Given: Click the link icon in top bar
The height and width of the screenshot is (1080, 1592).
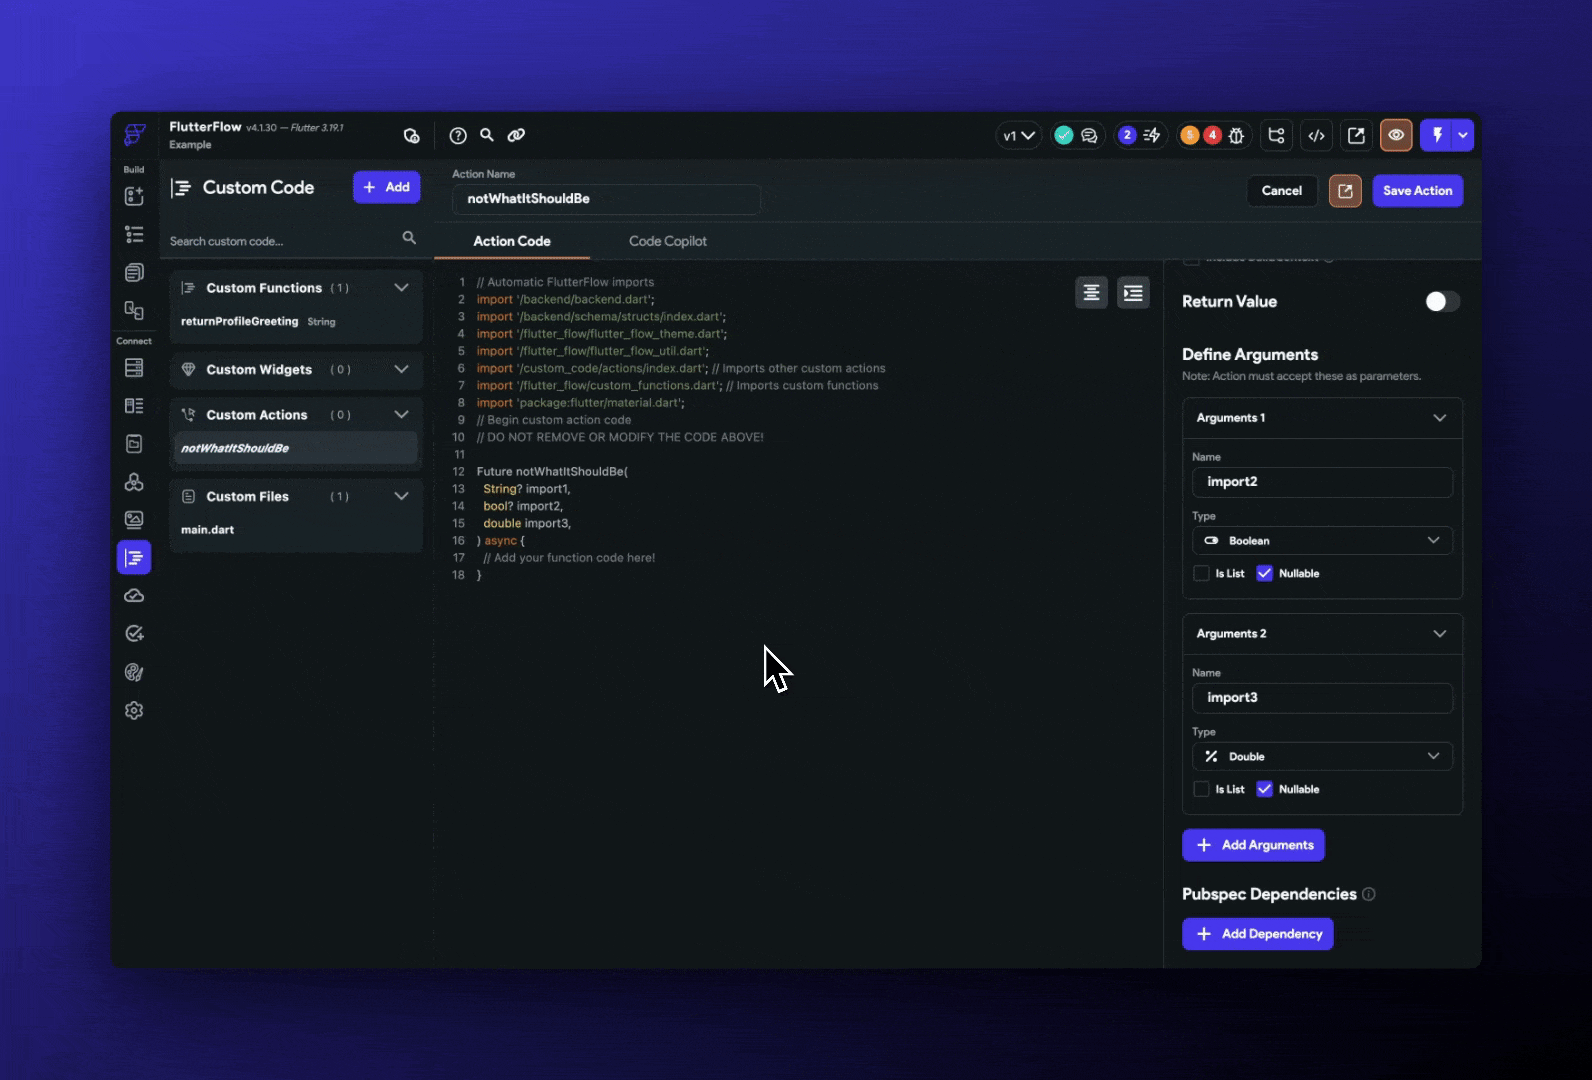Looking at the screenshot, I should [516, 135].
